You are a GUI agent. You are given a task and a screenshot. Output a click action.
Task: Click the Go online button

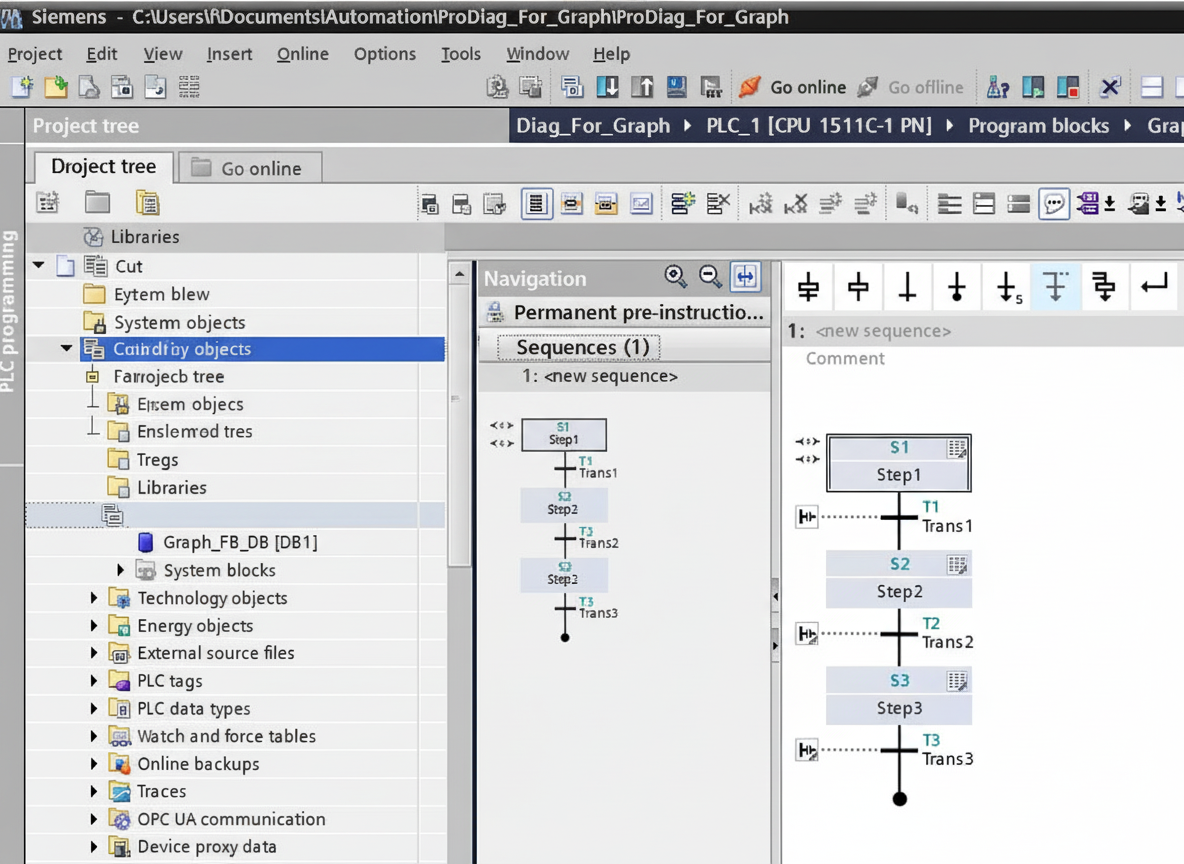795,87
